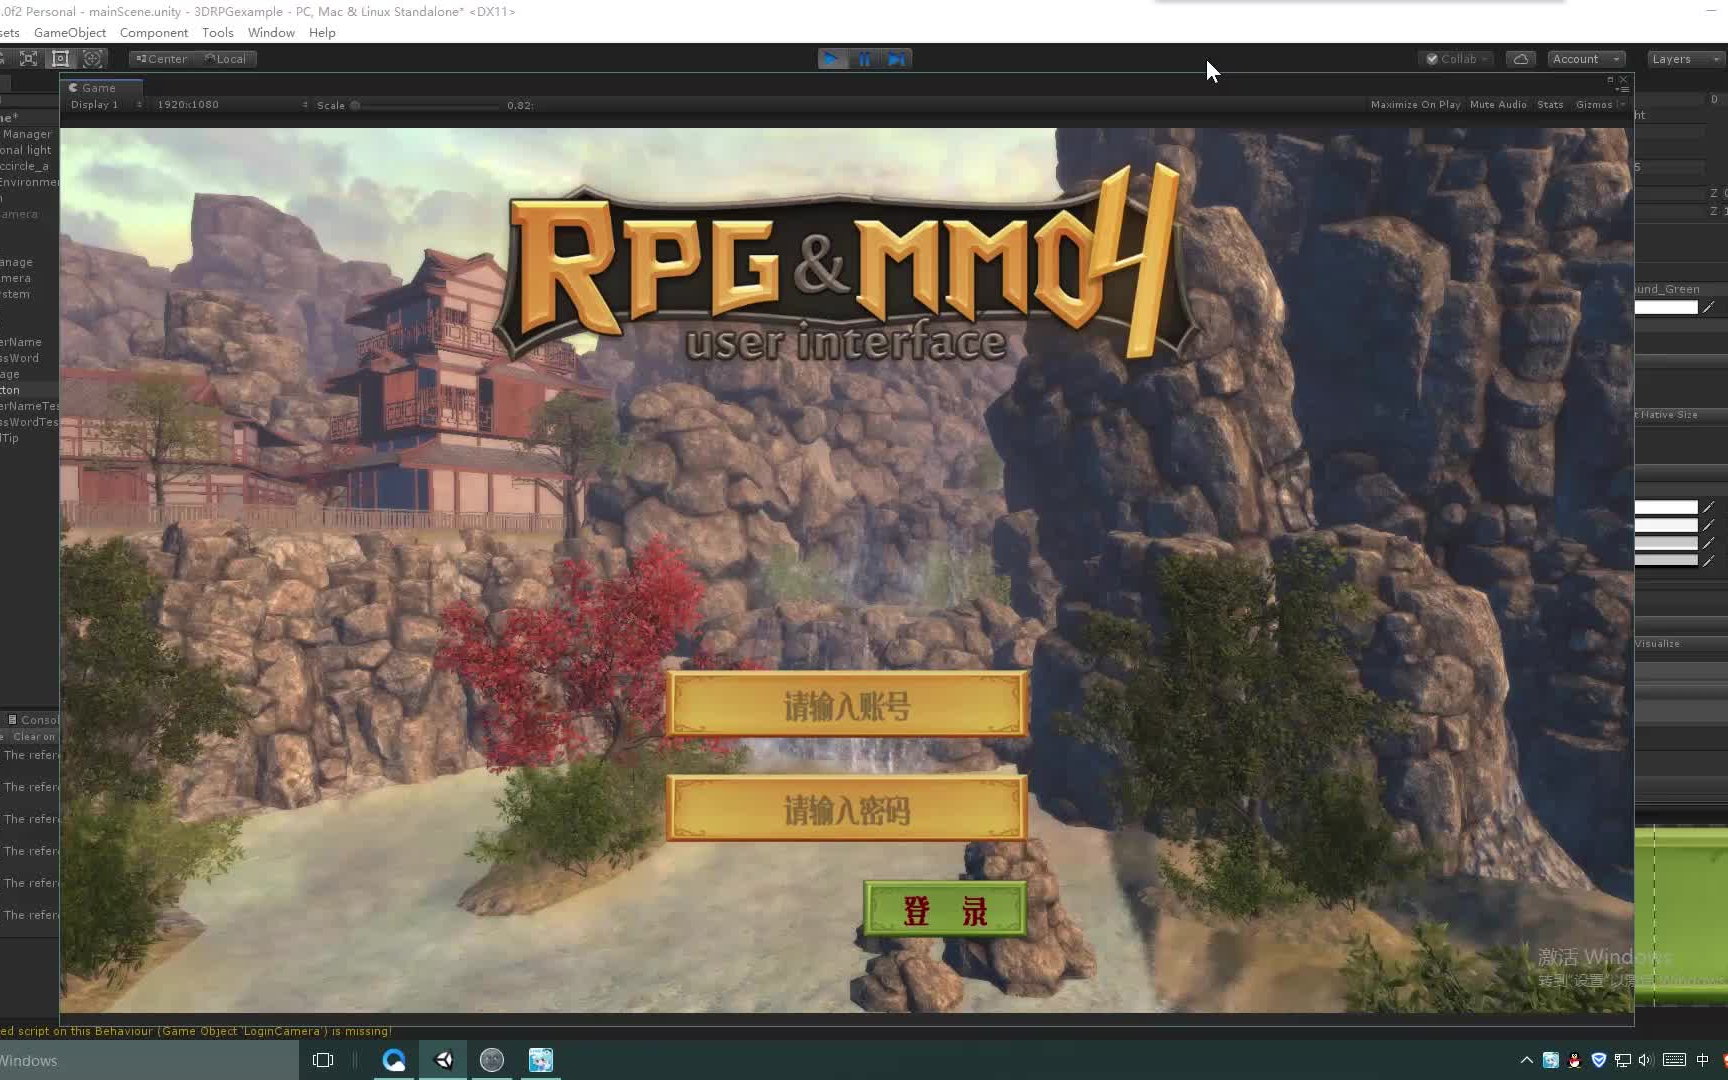Toggle the Local handle rotation button

click(x=225, y=59)
